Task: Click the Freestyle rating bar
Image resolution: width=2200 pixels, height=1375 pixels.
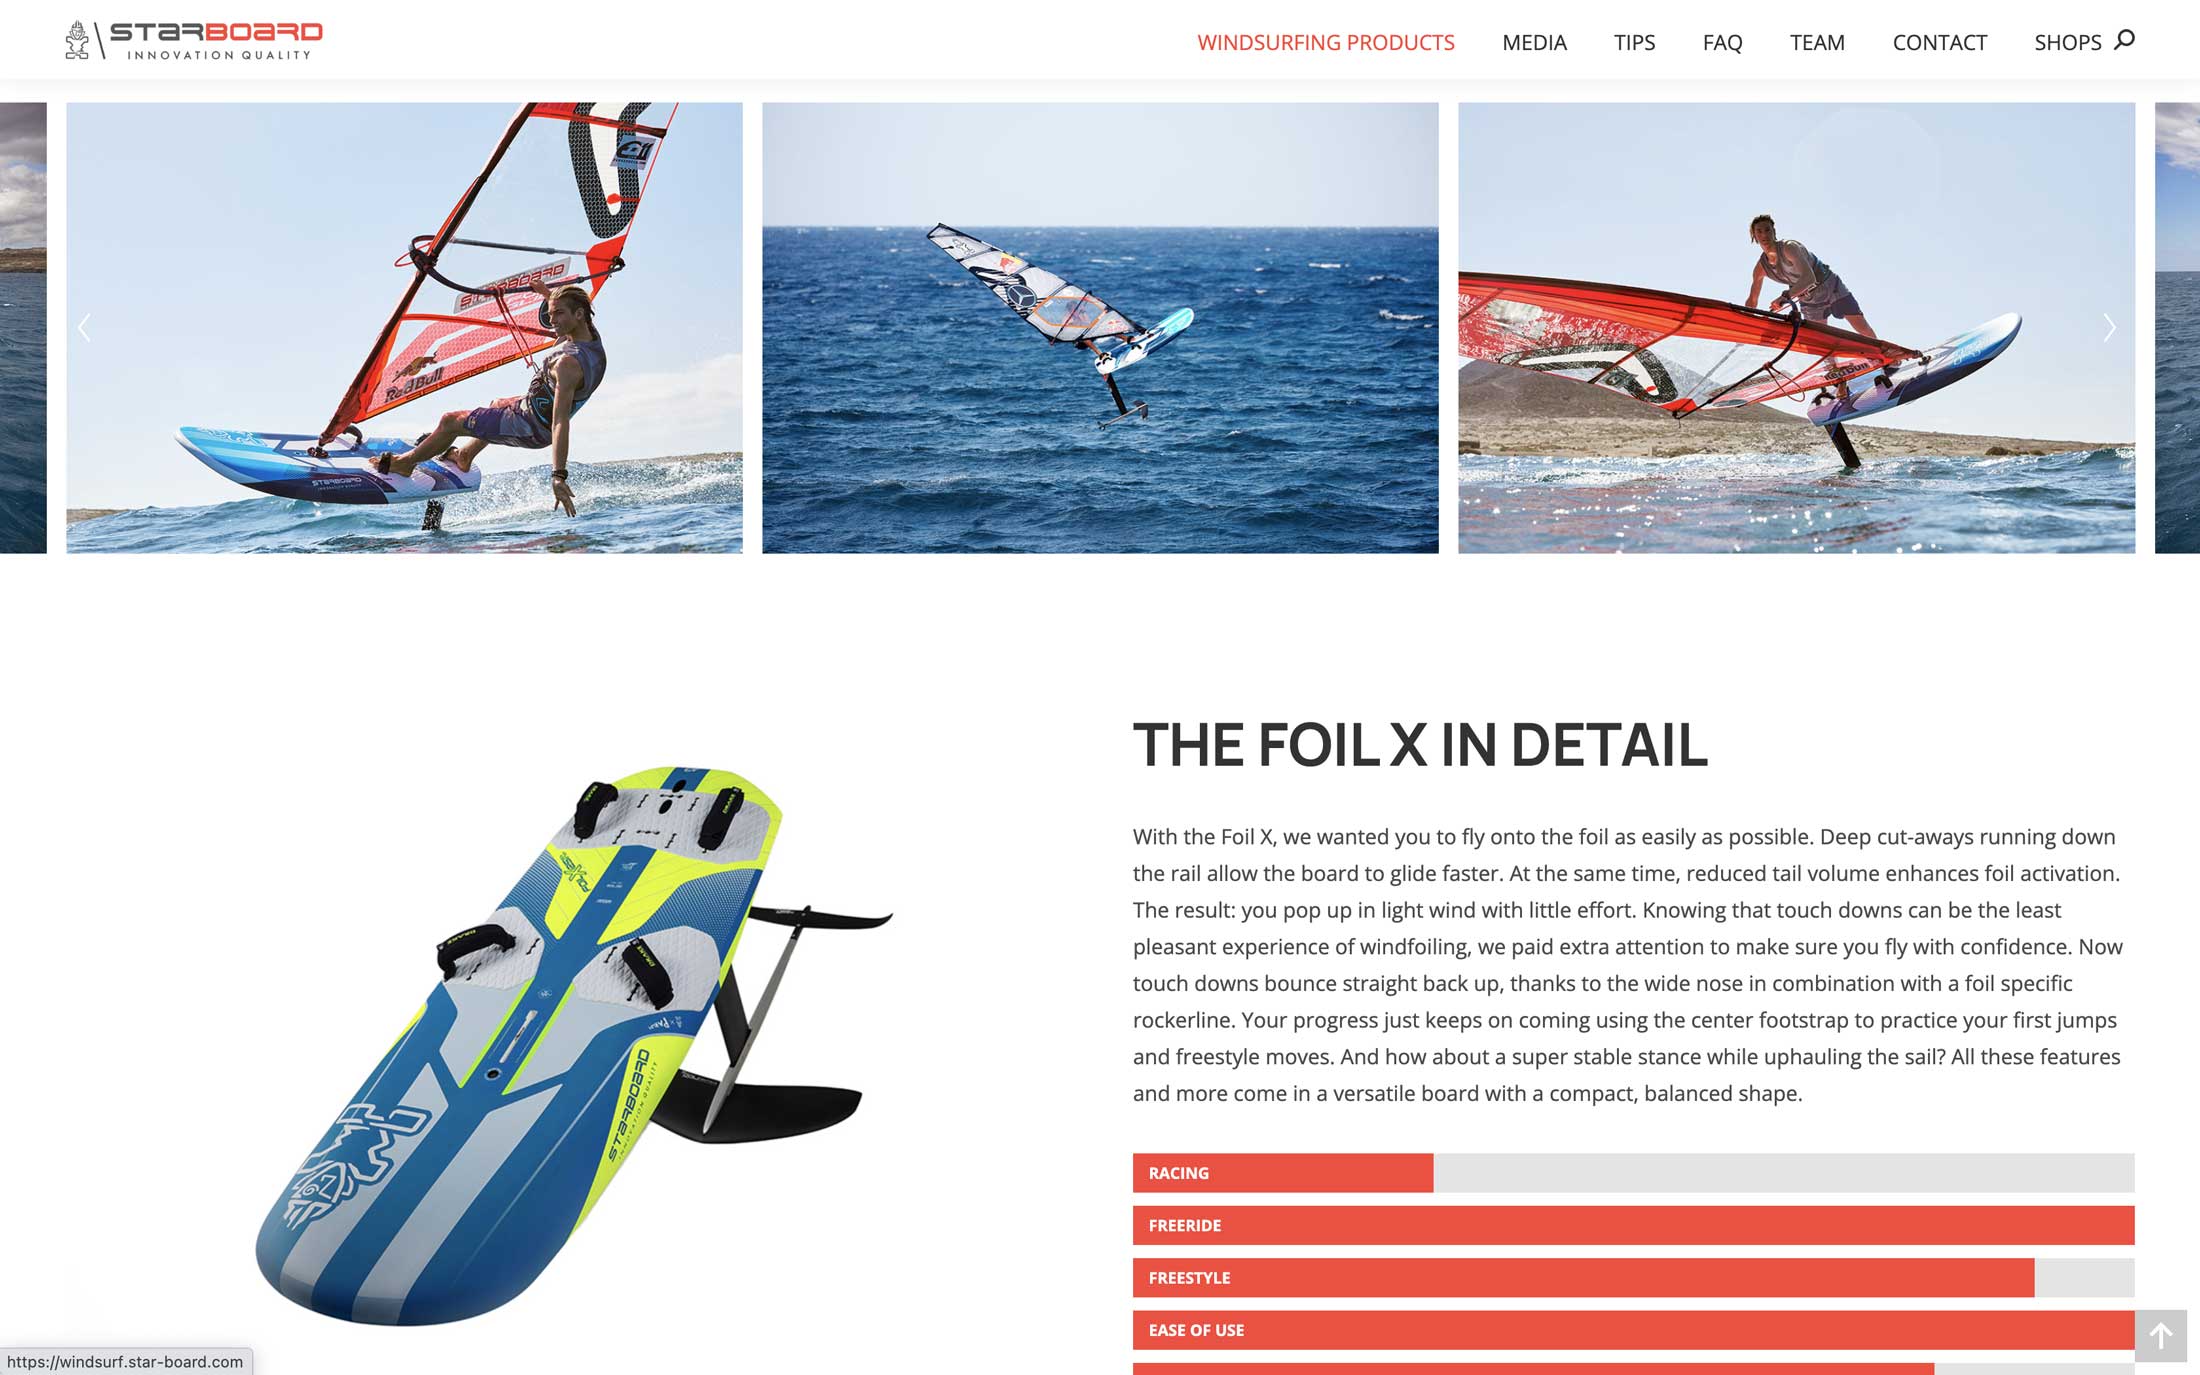Action: click(x=1633, y=1277)
